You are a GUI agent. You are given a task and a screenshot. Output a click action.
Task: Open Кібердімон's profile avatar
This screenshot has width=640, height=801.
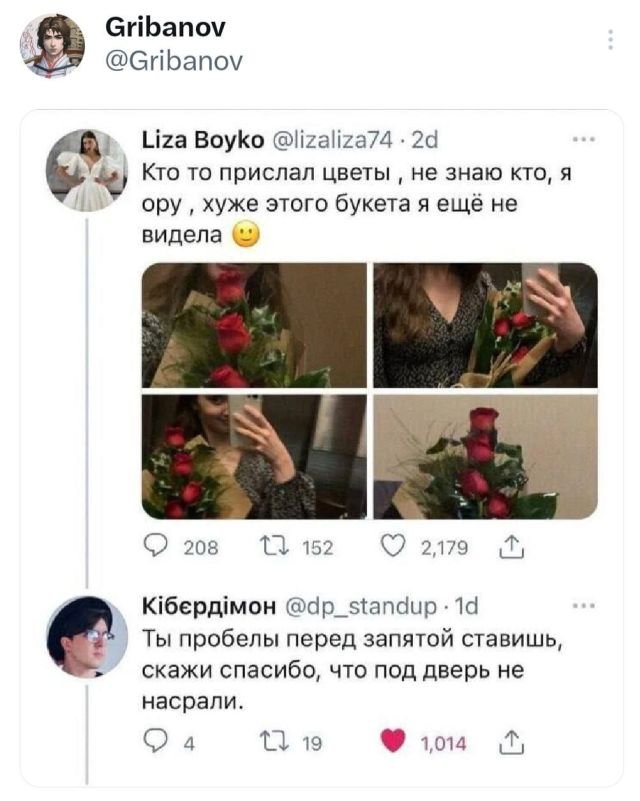point(87,637)
